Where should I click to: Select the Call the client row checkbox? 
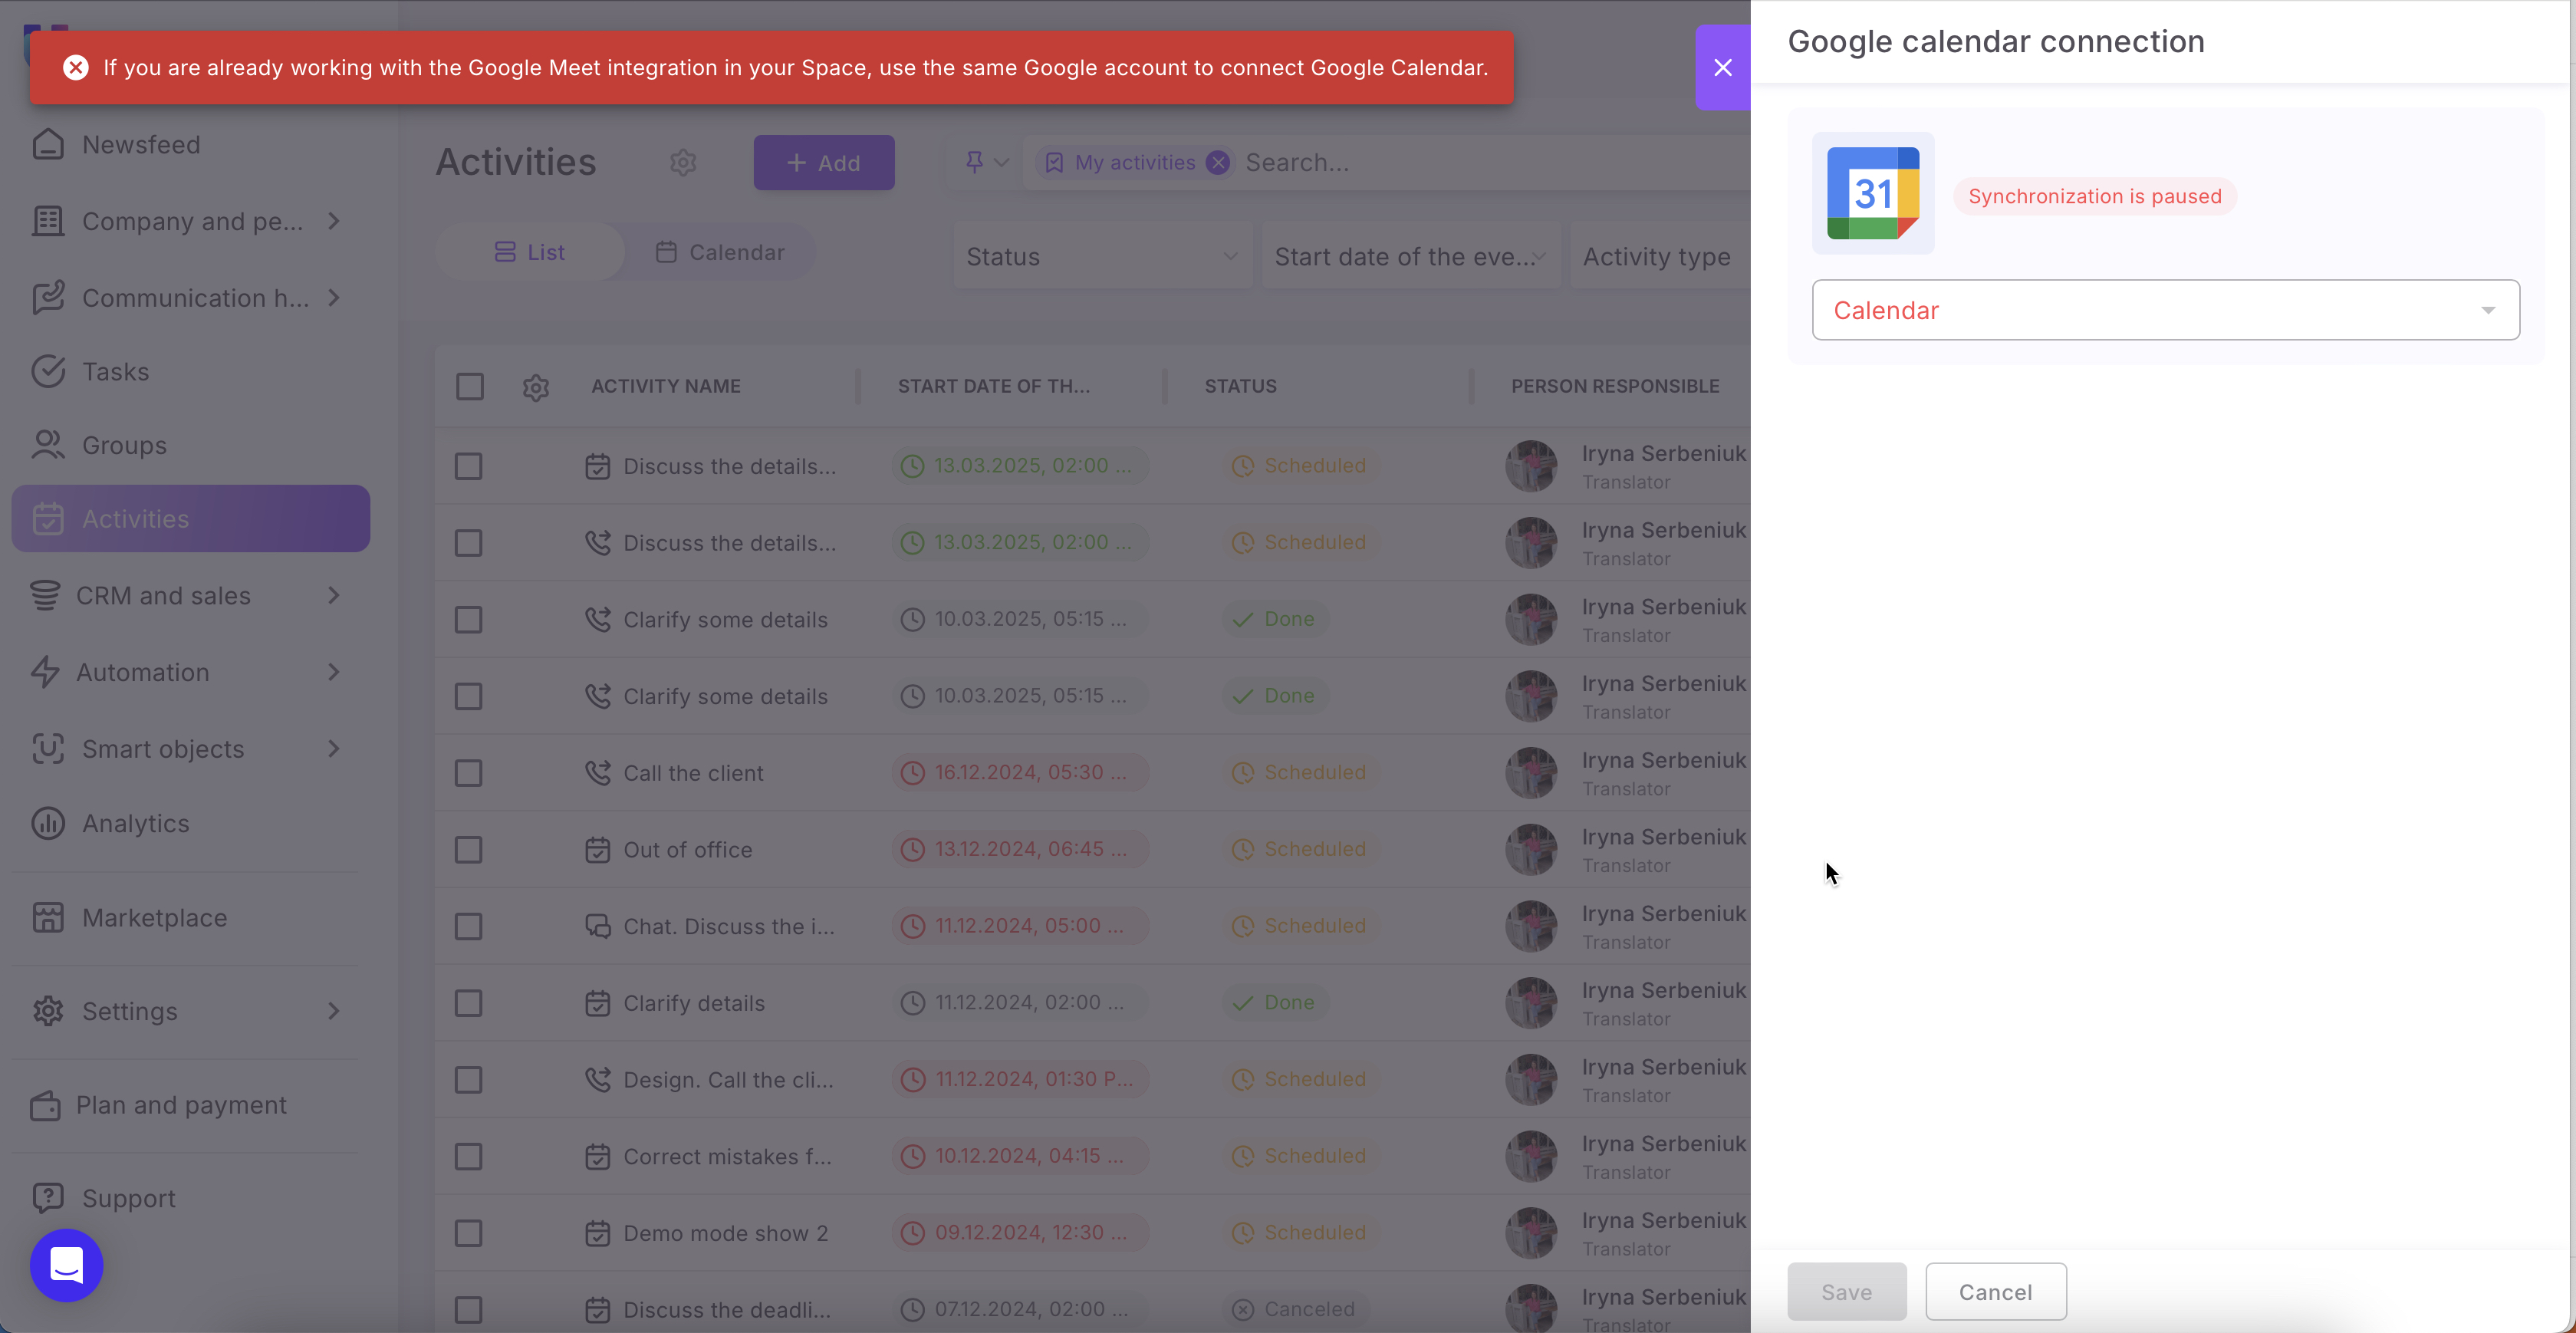click(468, 773)
